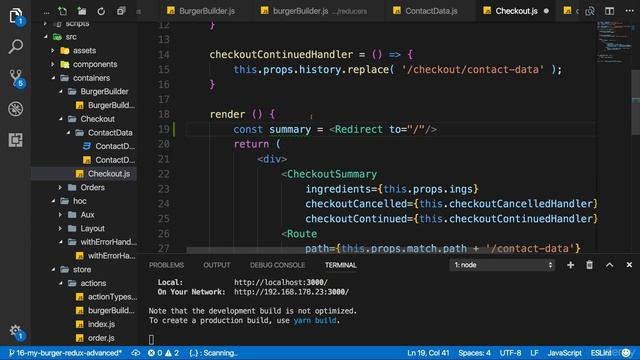Screen dimensions: 640x360
Task: Expand the components folder arrow
Action: point(53,64)
